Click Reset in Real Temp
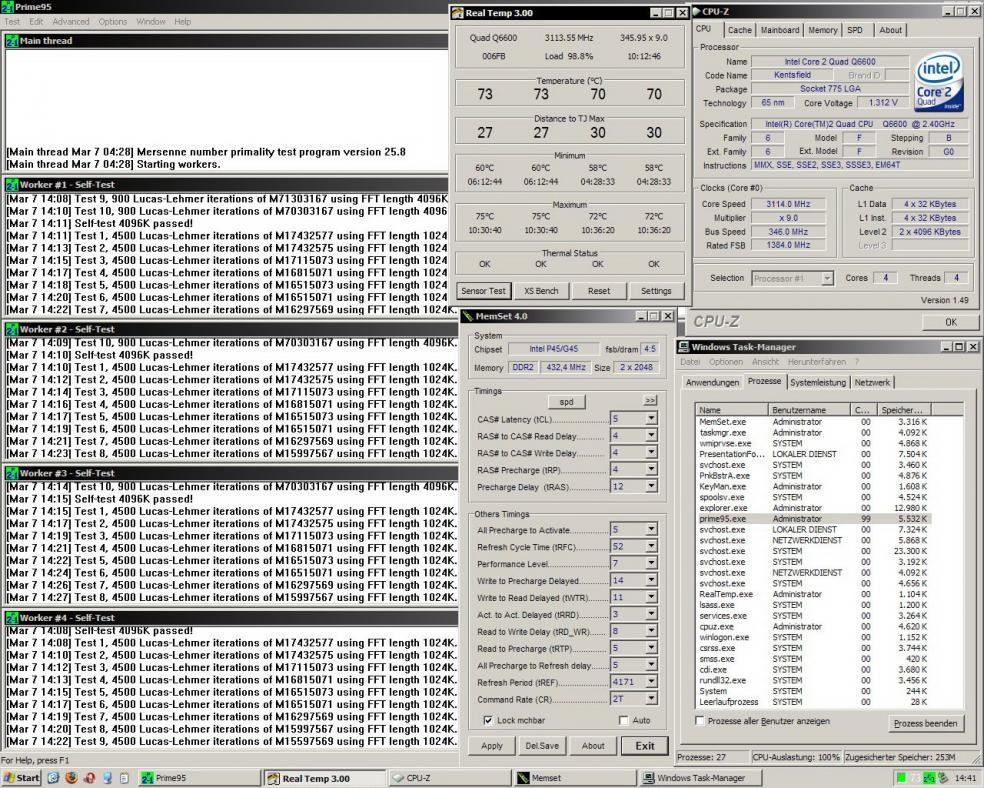 click(x=599, y=291)
